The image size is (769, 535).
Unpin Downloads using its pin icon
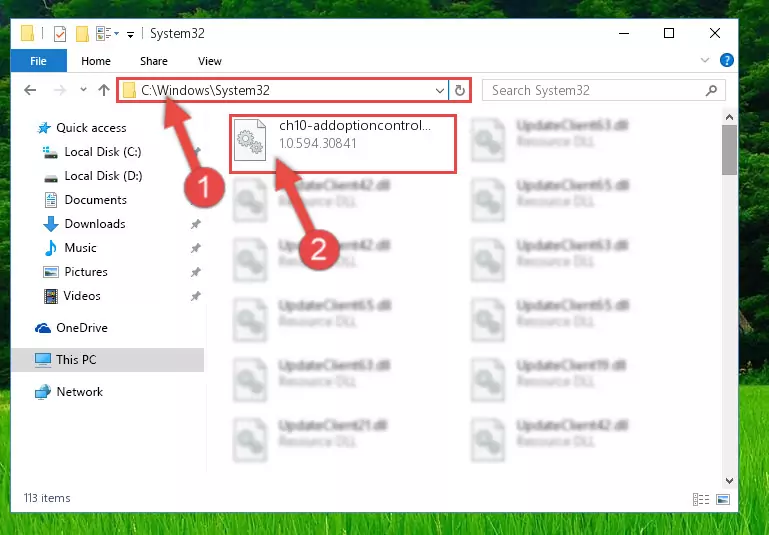click(x=196, y=224)
